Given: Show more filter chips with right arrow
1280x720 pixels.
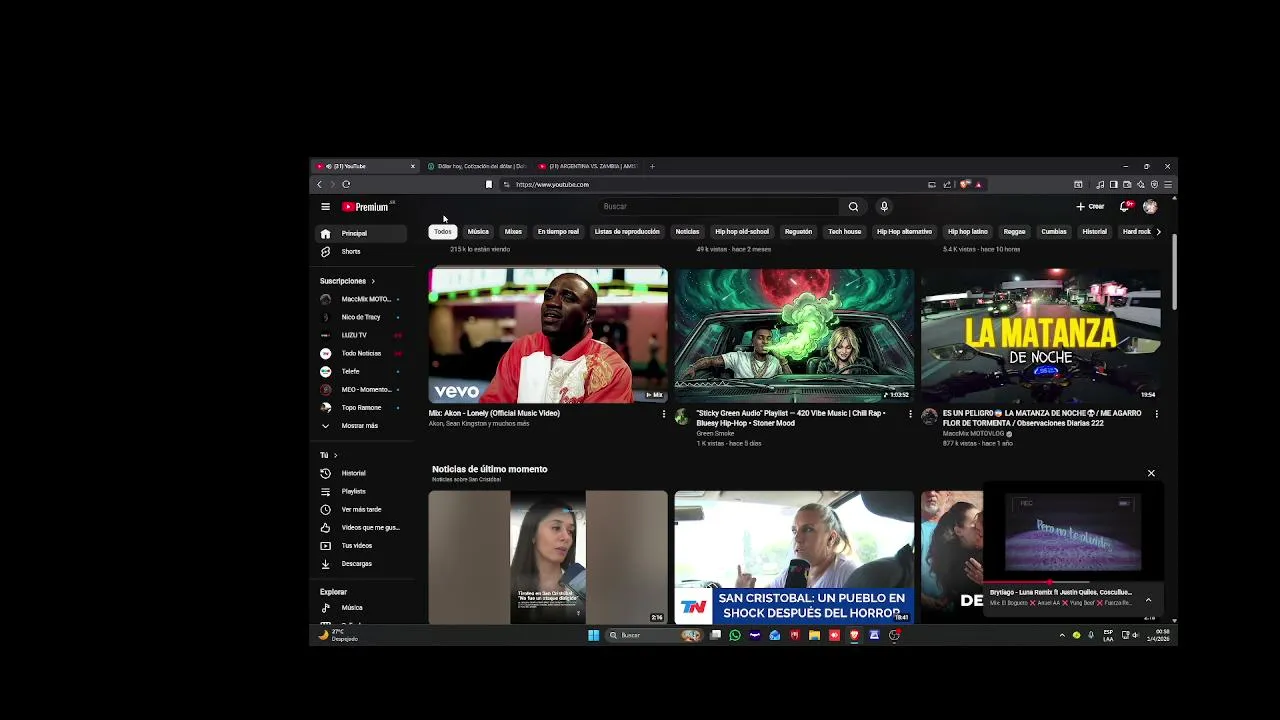Looking at the screenshot, I should [1158, 232].
